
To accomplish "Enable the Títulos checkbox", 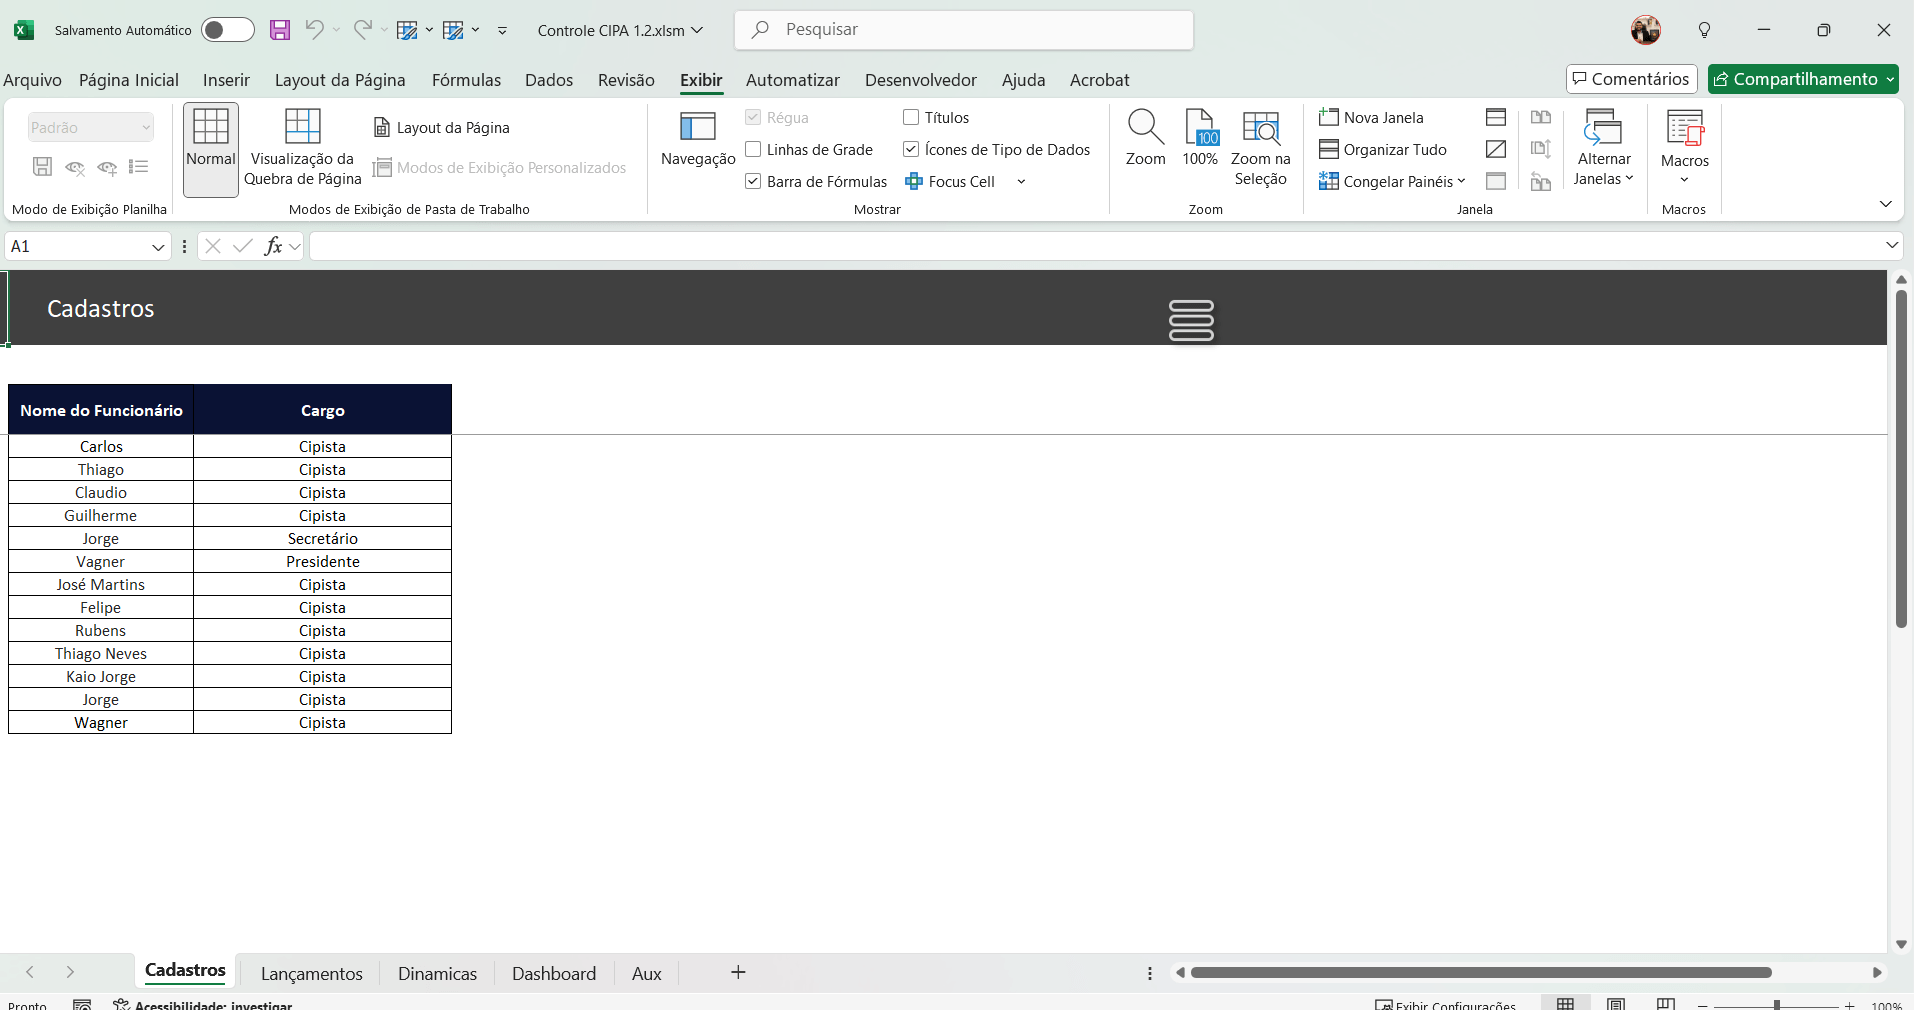I will (x=911, y=117).
